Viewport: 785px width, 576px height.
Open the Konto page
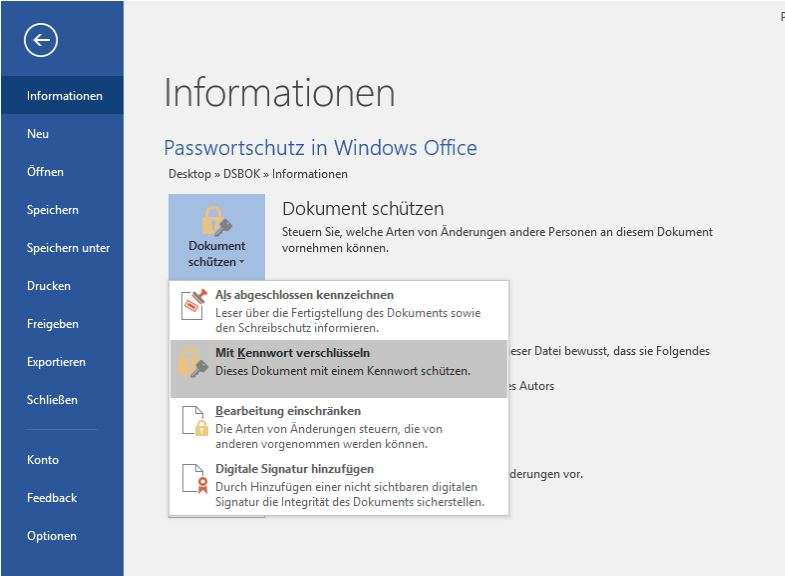(62, 459)
